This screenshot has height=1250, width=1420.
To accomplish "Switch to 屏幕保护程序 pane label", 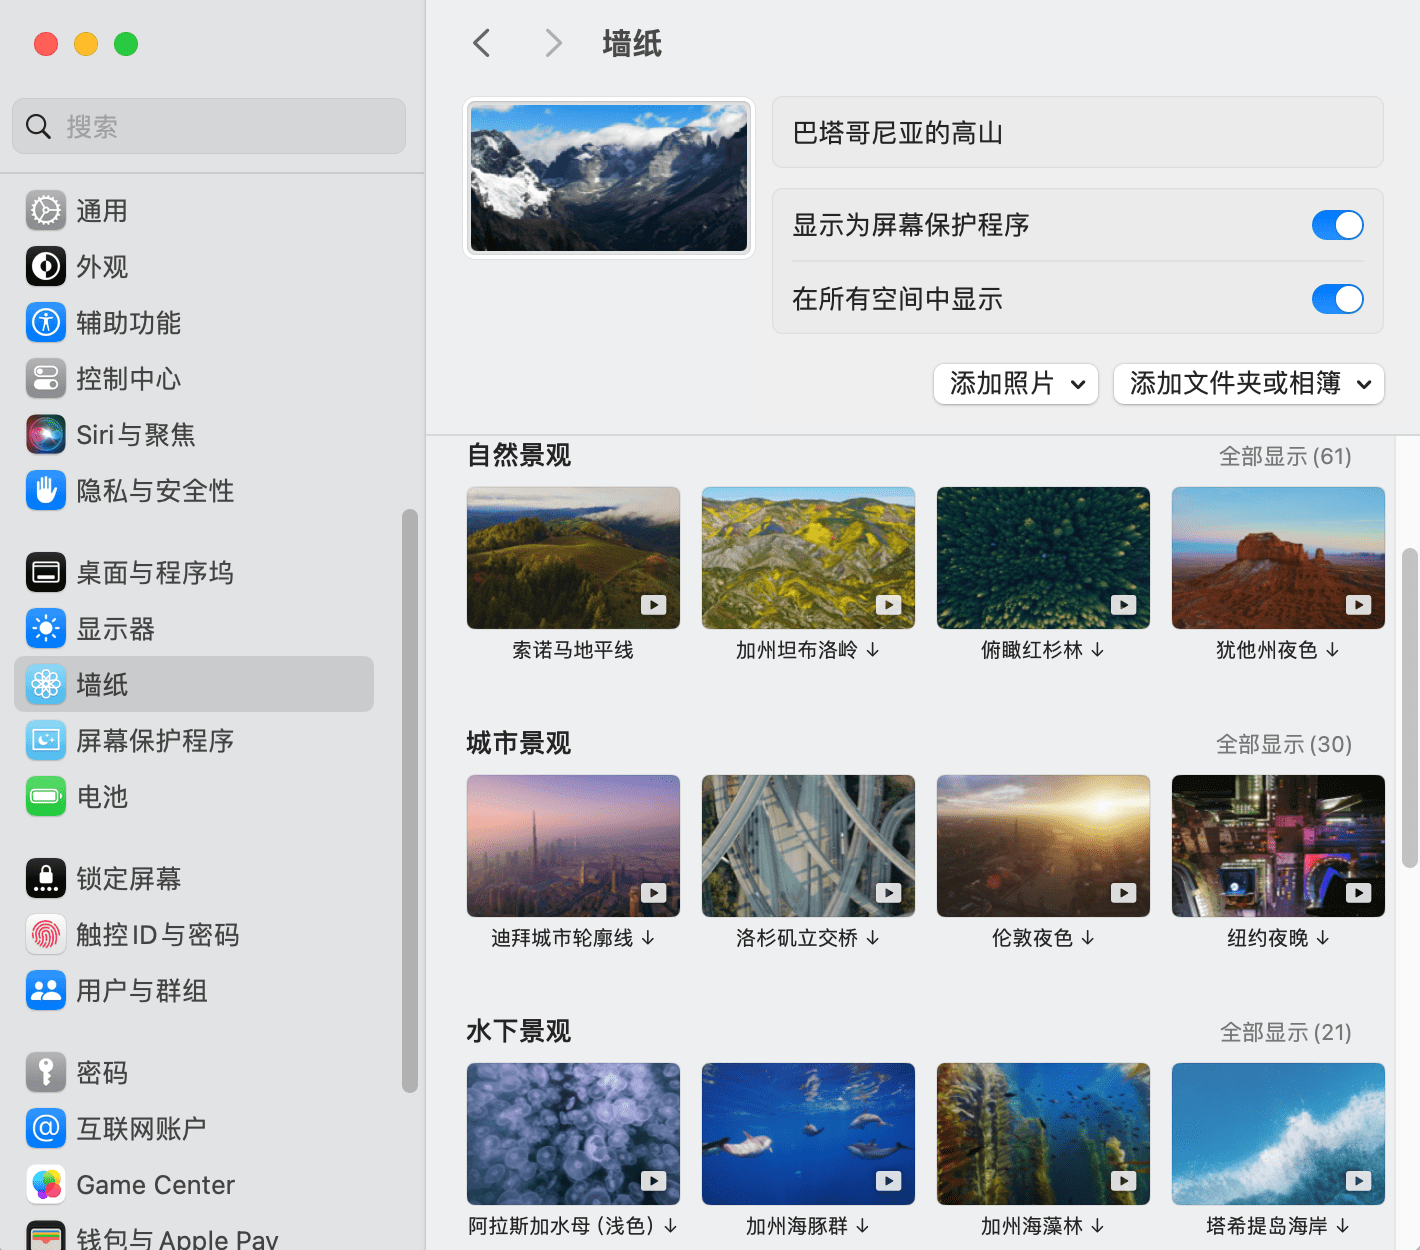I will coord(155,741).
